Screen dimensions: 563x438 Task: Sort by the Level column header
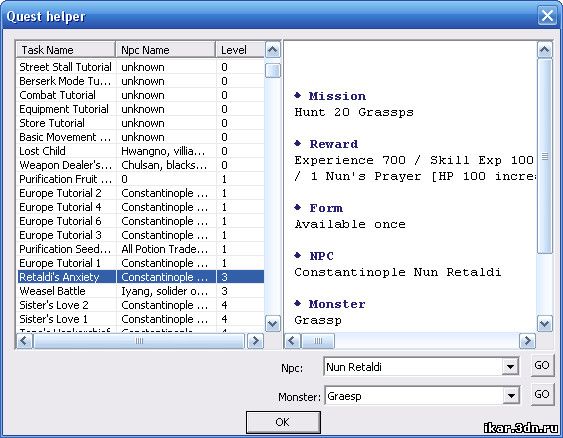click(x=240, y=50)
